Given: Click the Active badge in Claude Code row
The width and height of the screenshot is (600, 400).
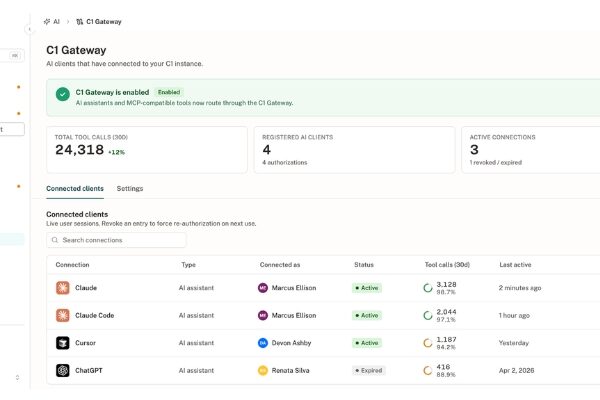Looking at the screenshot, I should 367,315.
